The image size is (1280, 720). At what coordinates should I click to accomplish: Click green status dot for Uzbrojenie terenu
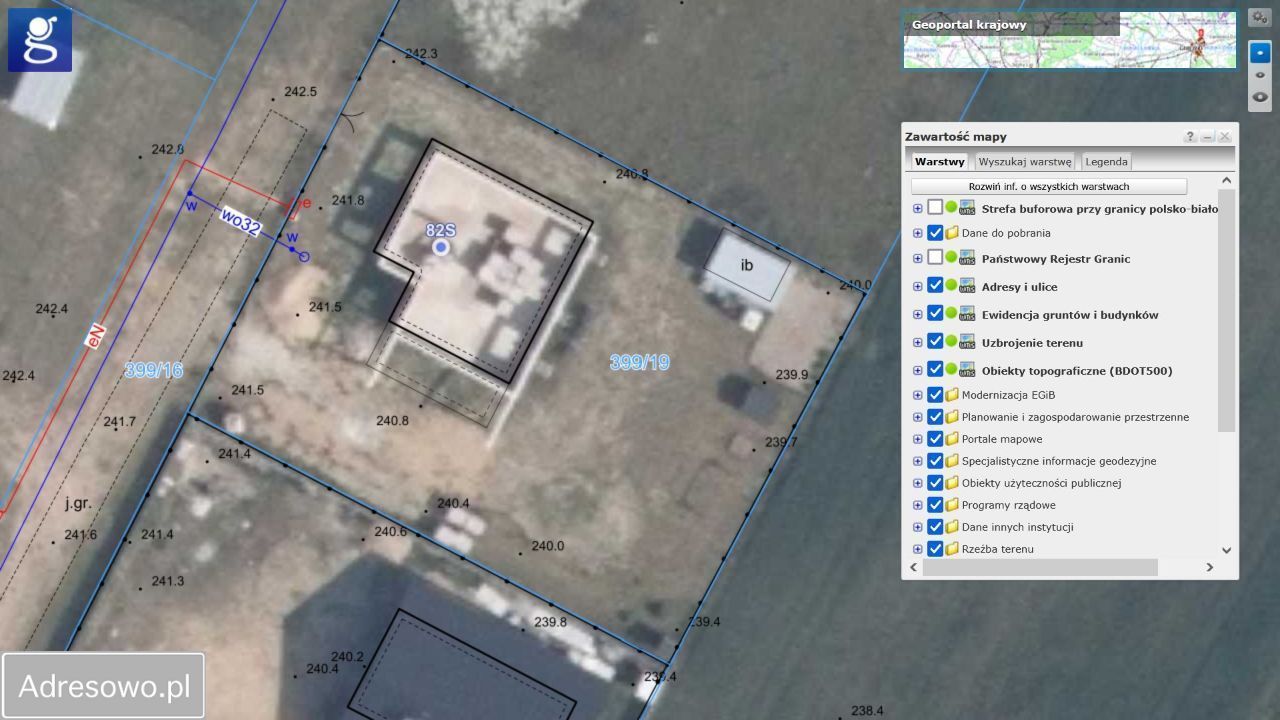951,341
